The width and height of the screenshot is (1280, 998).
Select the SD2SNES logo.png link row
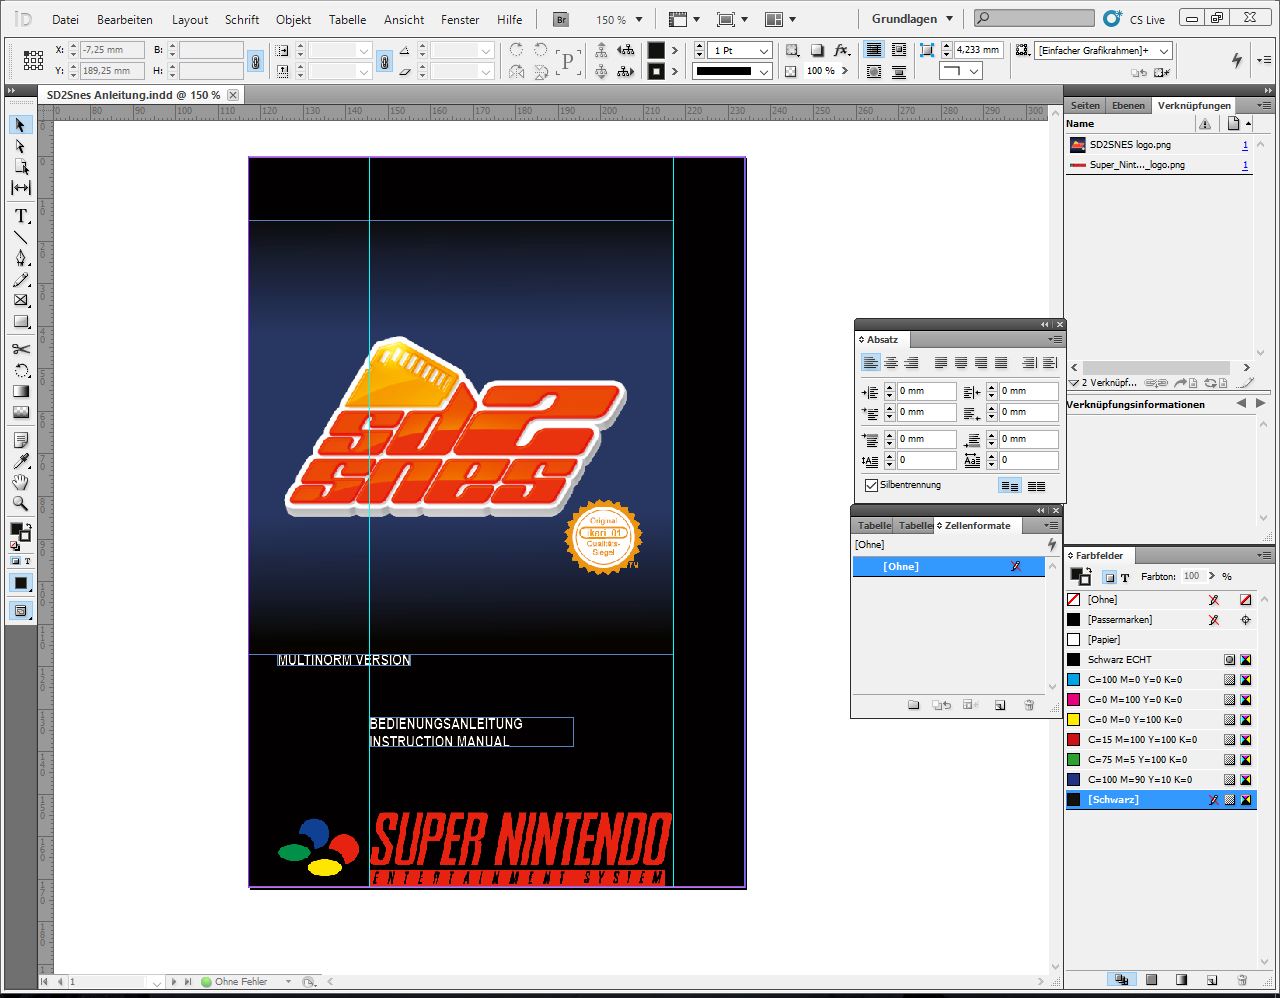click(x=1160, y=145)
